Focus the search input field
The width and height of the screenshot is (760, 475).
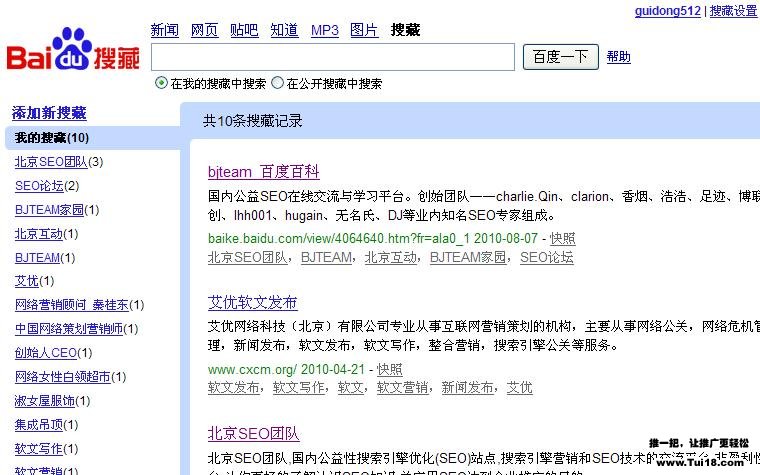pyautogui.click(x=333, y=57)
